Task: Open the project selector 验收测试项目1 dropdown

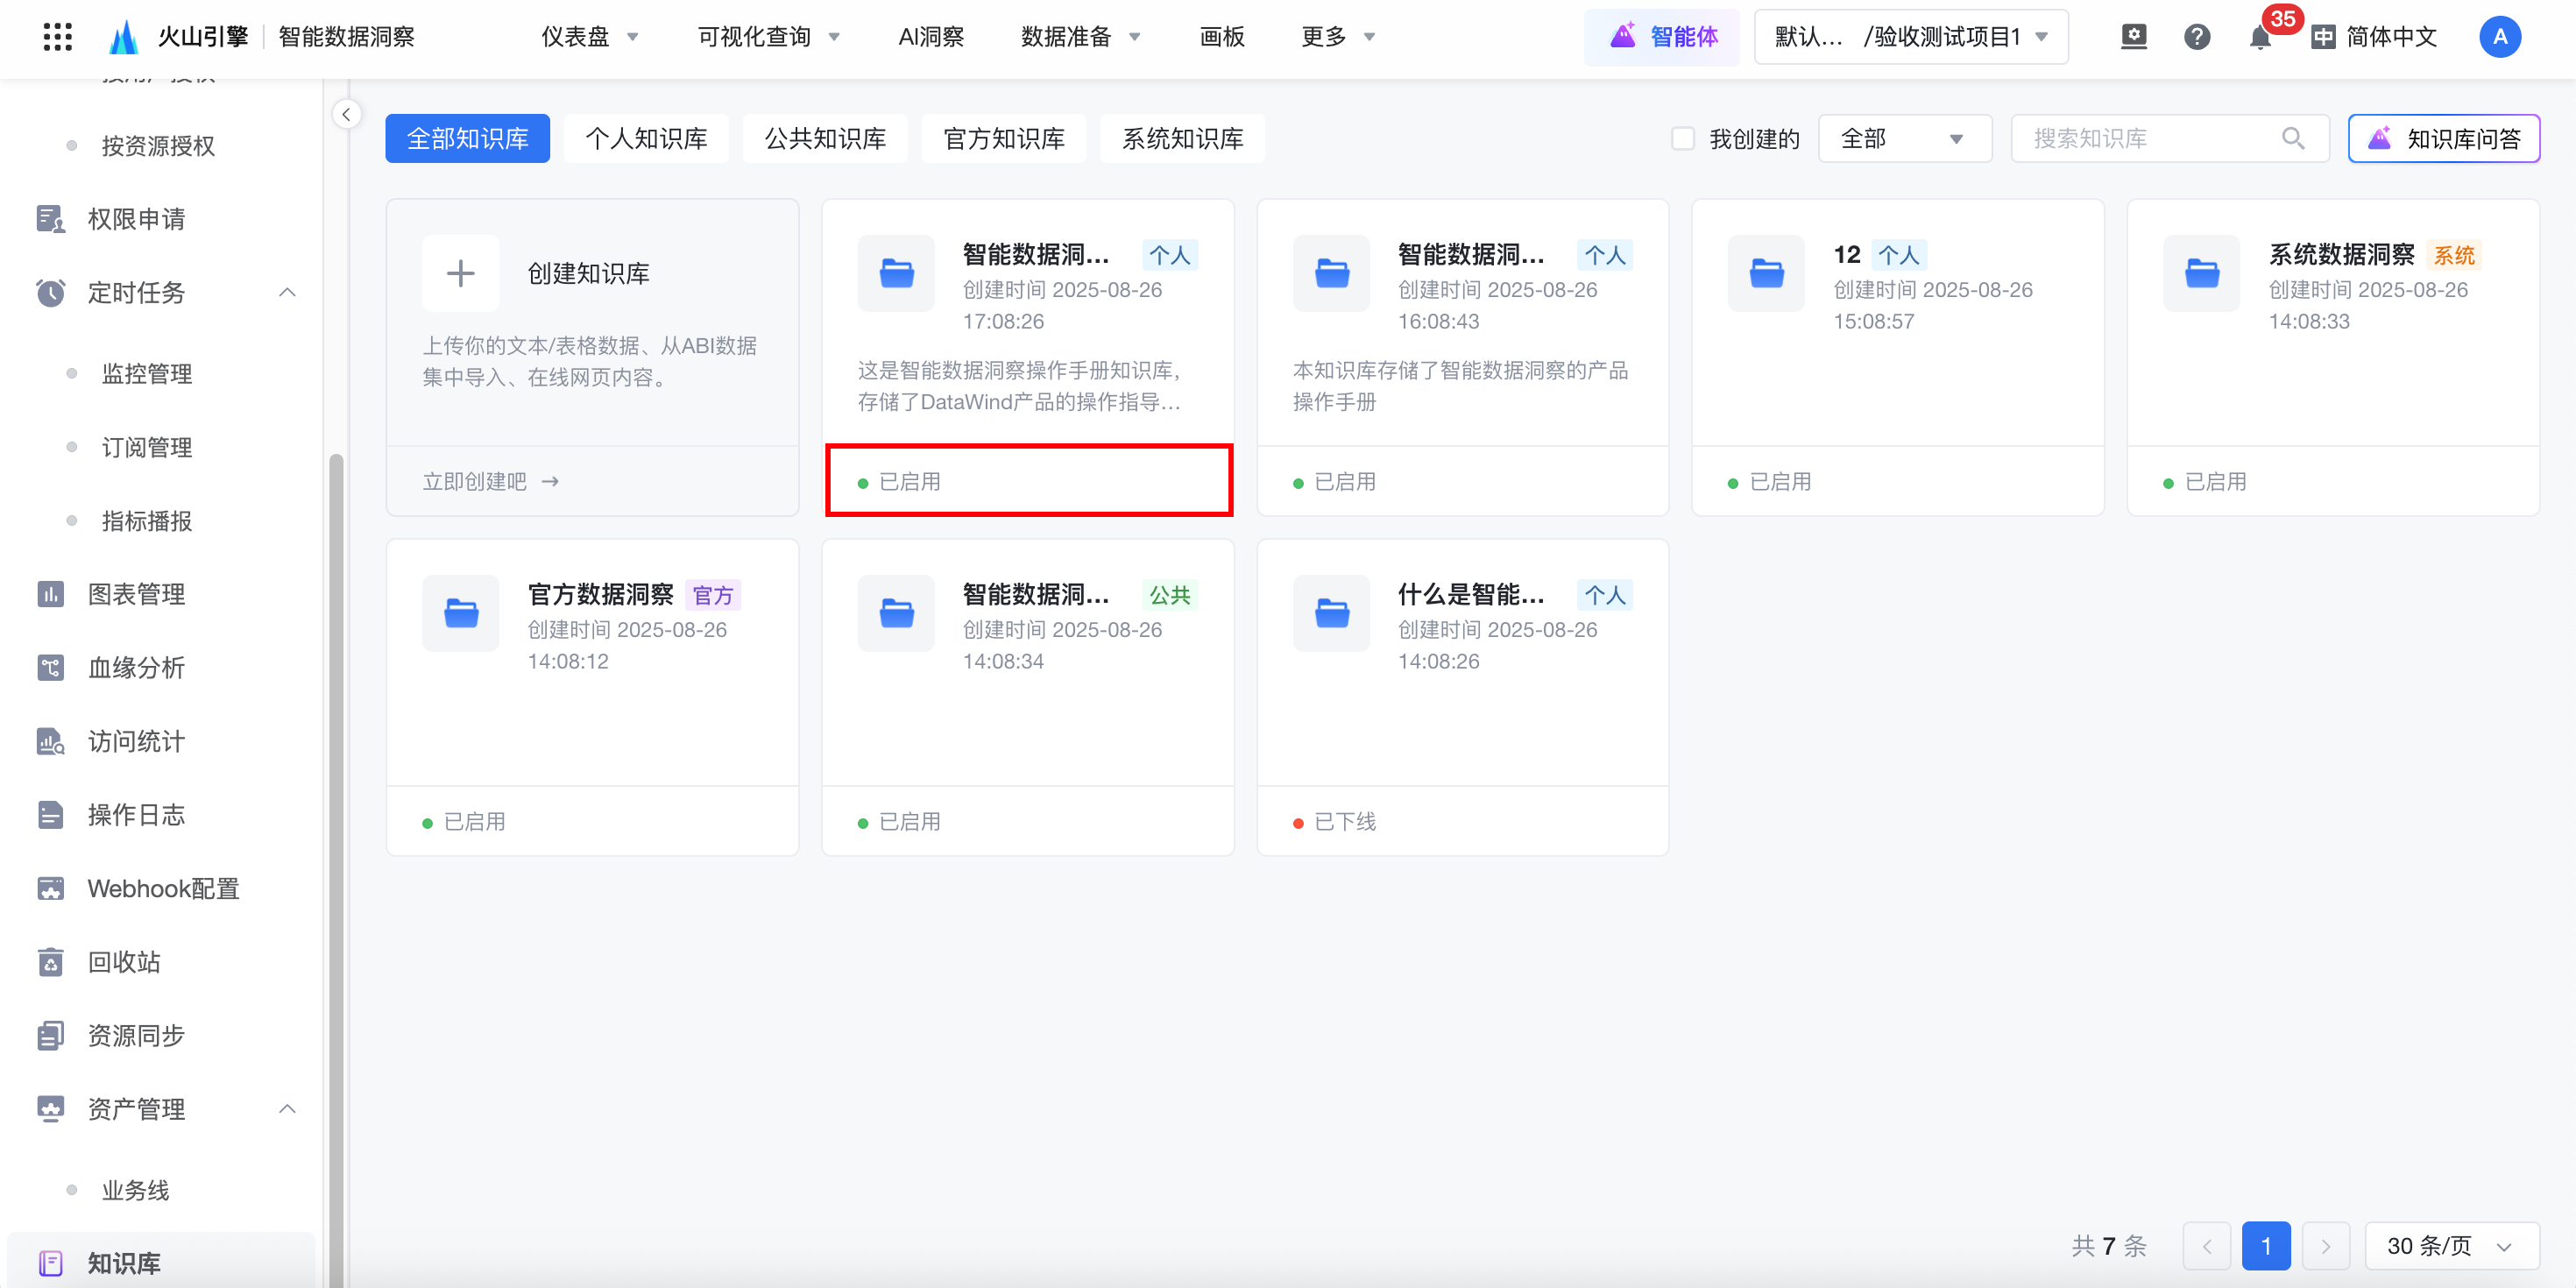Action: coord(1910,37)
